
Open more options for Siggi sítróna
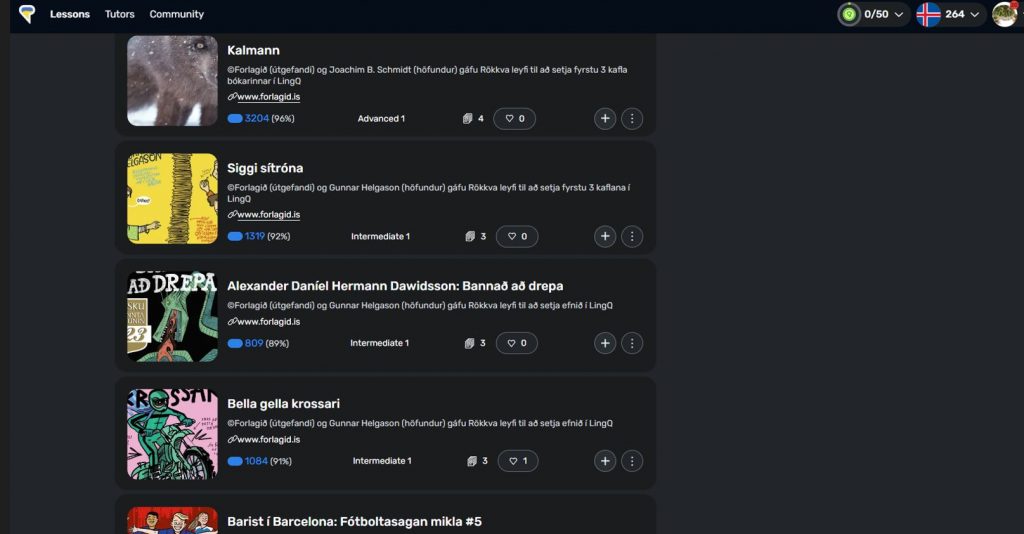coord(632,236)
